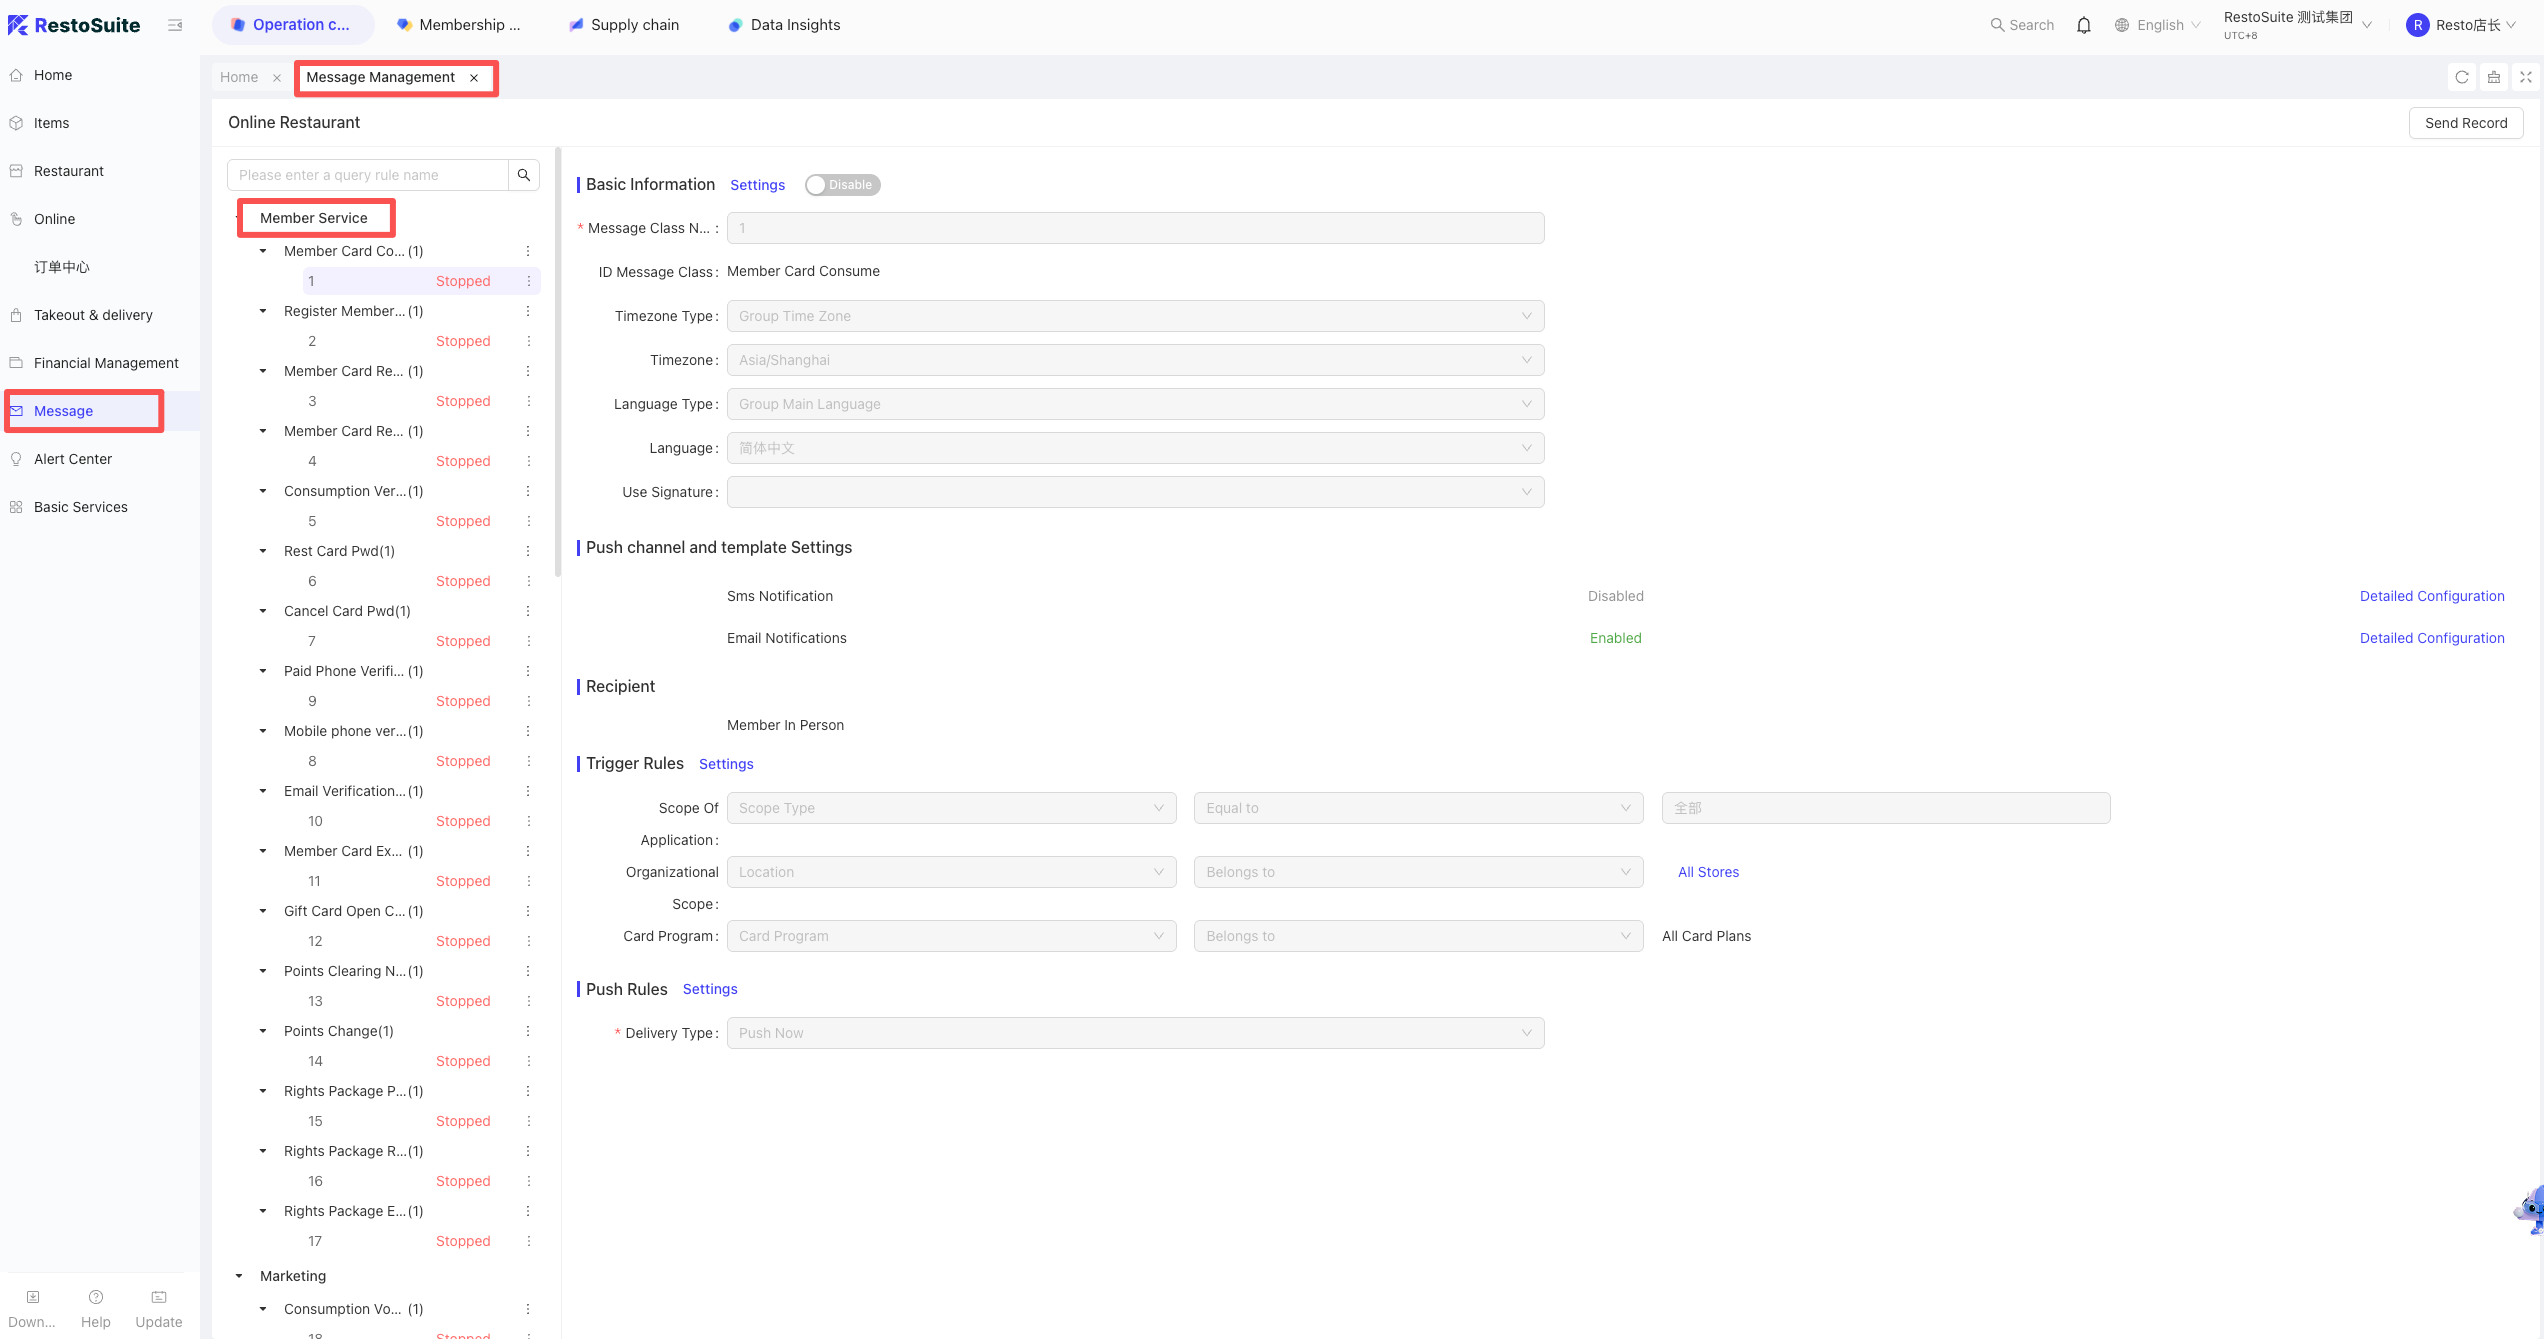Open Alert Center in sidebar
The height and width of the screenshot is (1339, 2544).
click(x=73, y=459)
